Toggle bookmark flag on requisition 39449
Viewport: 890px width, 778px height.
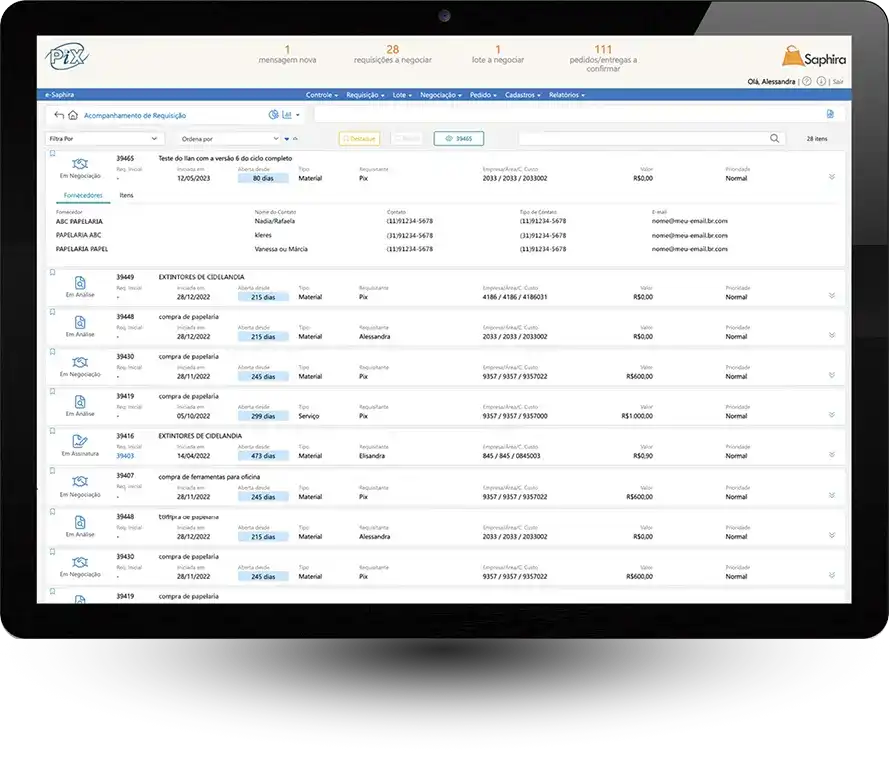click(52, 272)
